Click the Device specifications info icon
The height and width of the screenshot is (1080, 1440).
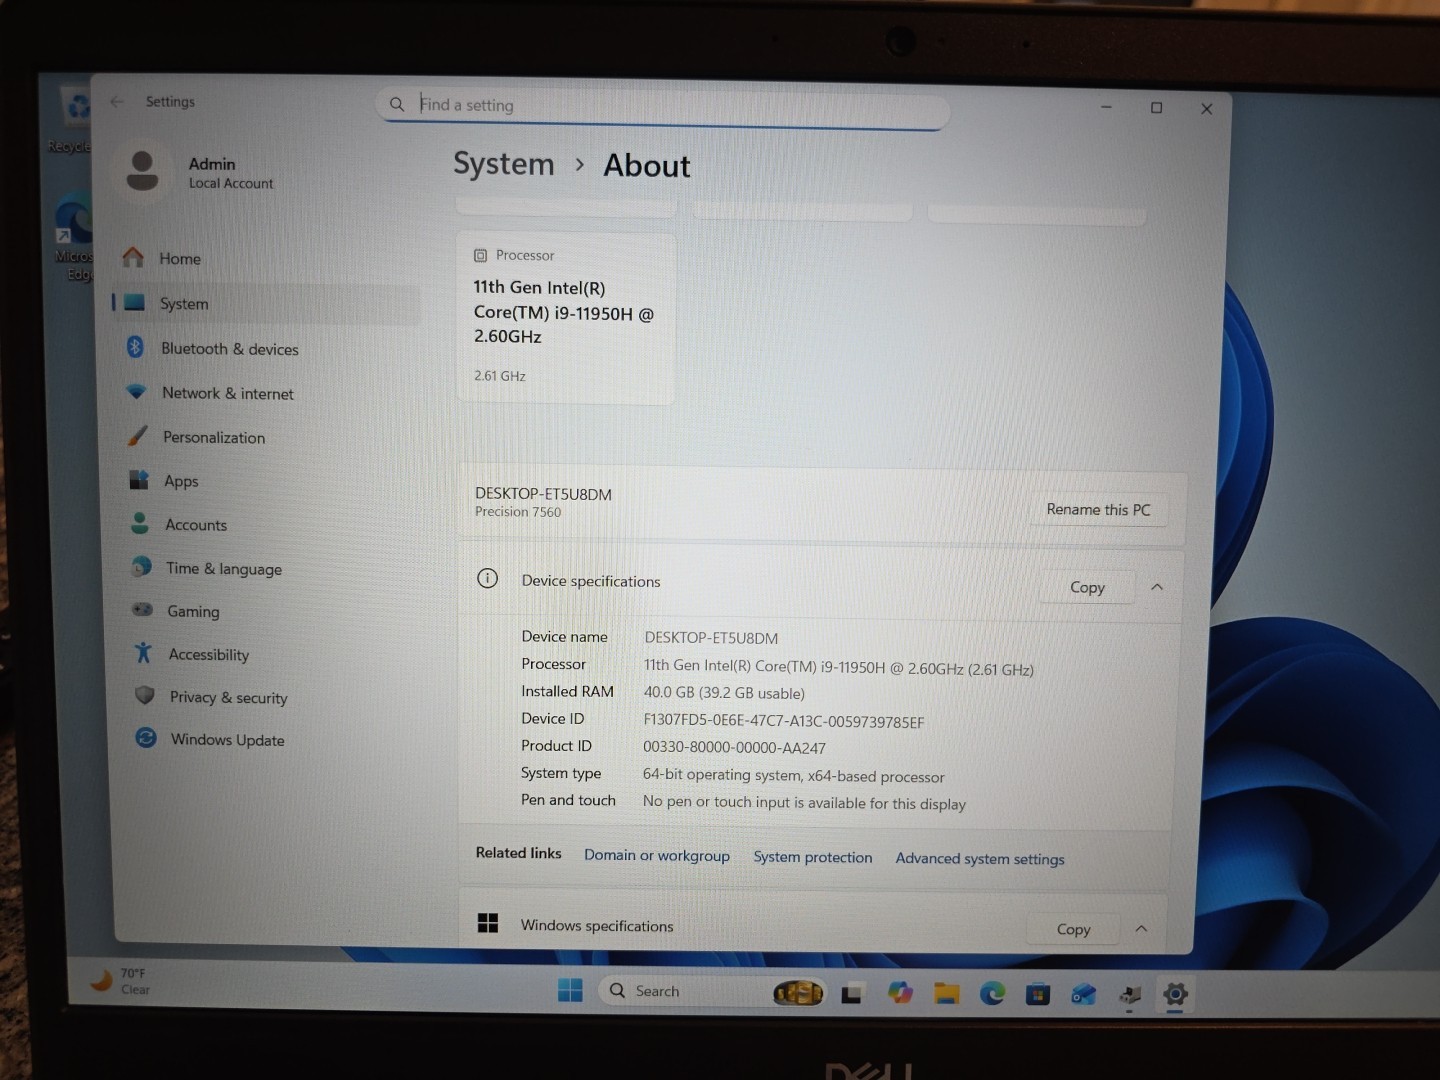pos(488,579)
